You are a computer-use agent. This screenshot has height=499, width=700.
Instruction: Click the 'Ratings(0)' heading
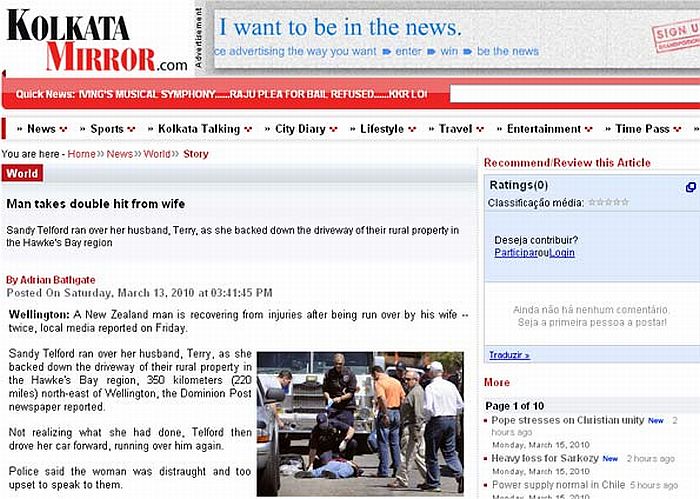518,185
